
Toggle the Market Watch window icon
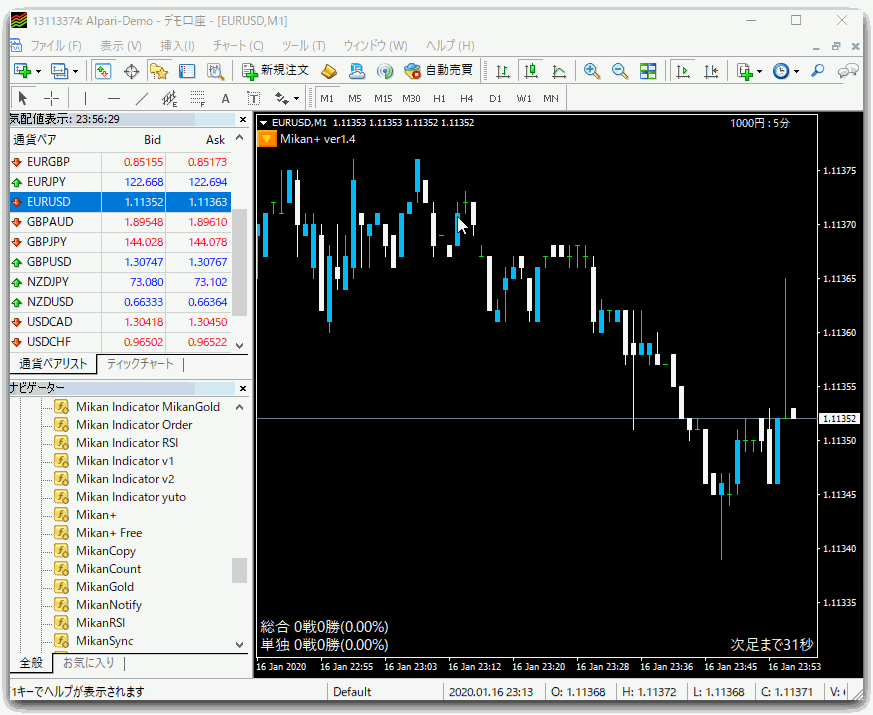(103, 71)
